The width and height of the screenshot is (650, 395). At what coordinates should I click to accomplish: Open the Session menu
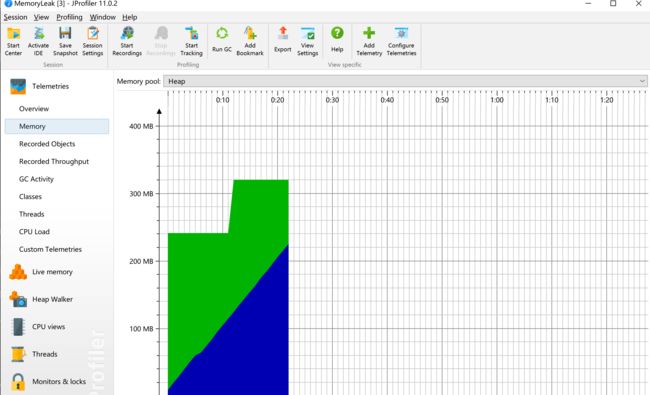tap(15, 17)
